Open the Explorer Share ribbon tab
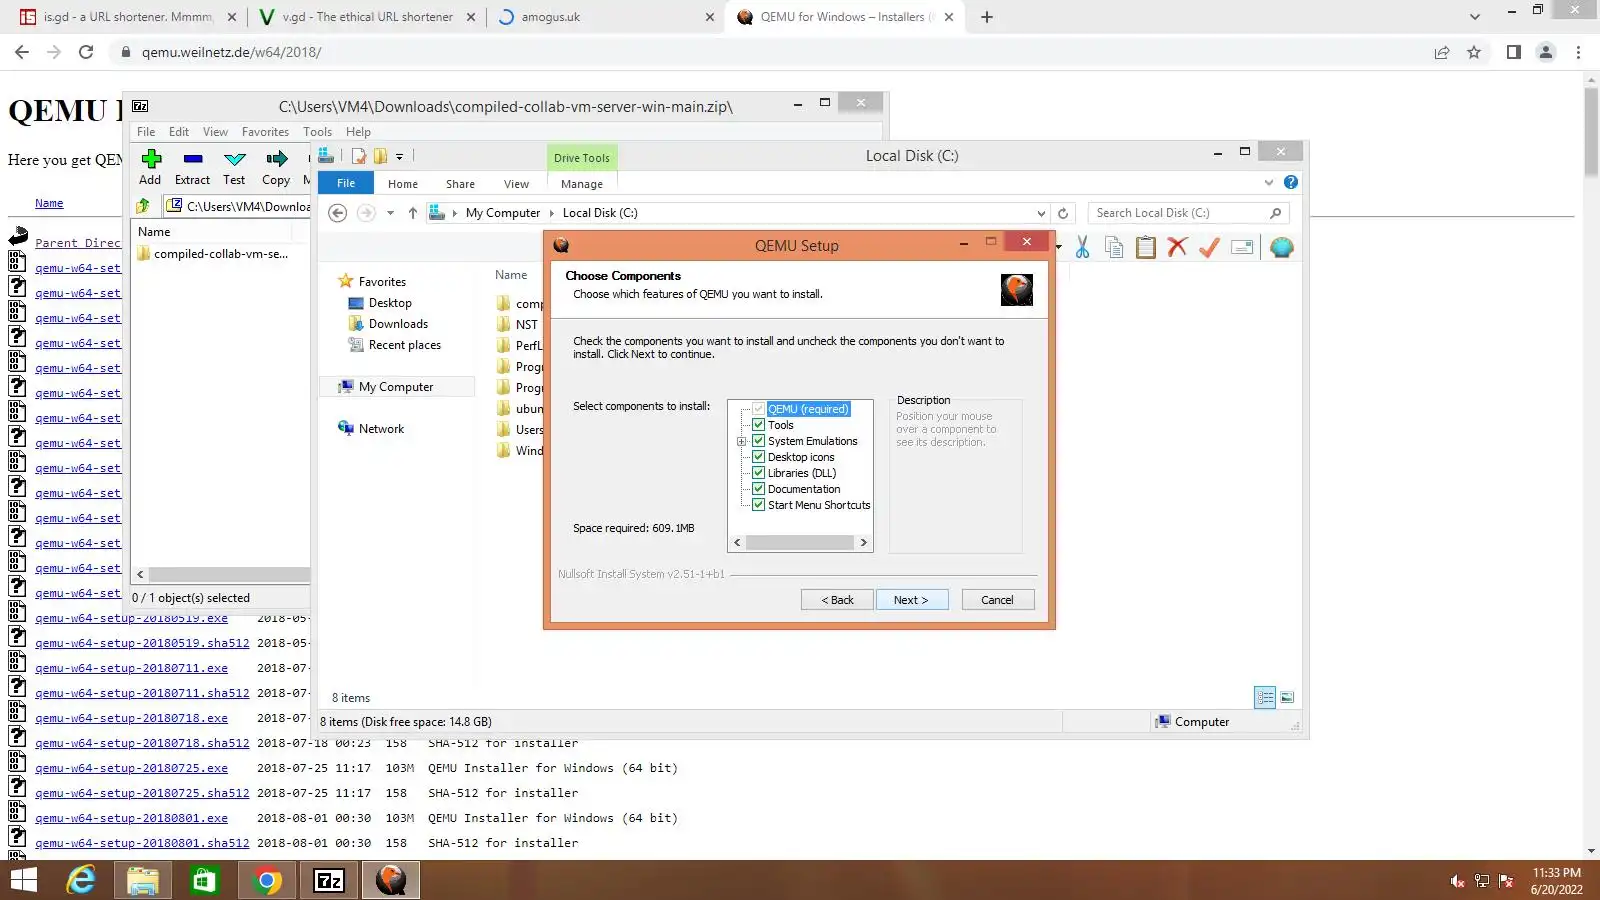Viewport: 1600px width, 900px height. 460,184
